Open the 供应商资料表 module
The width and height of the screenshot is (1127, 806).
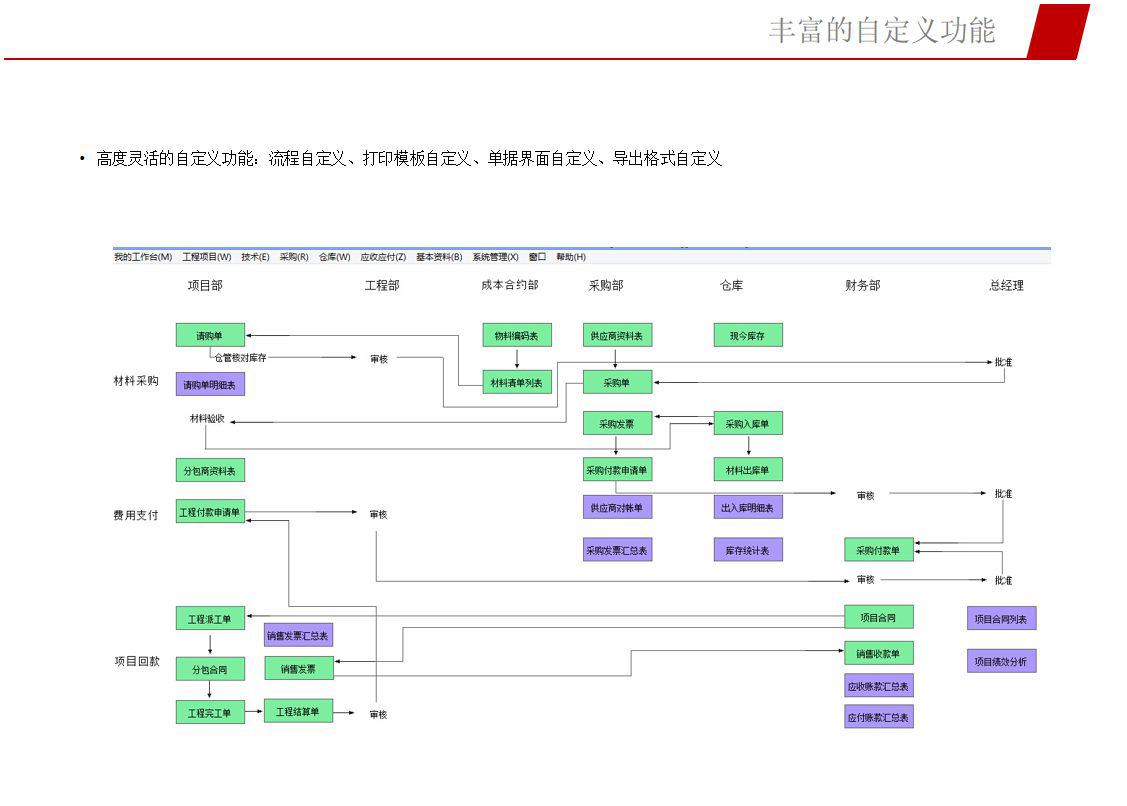coord(617,336)
